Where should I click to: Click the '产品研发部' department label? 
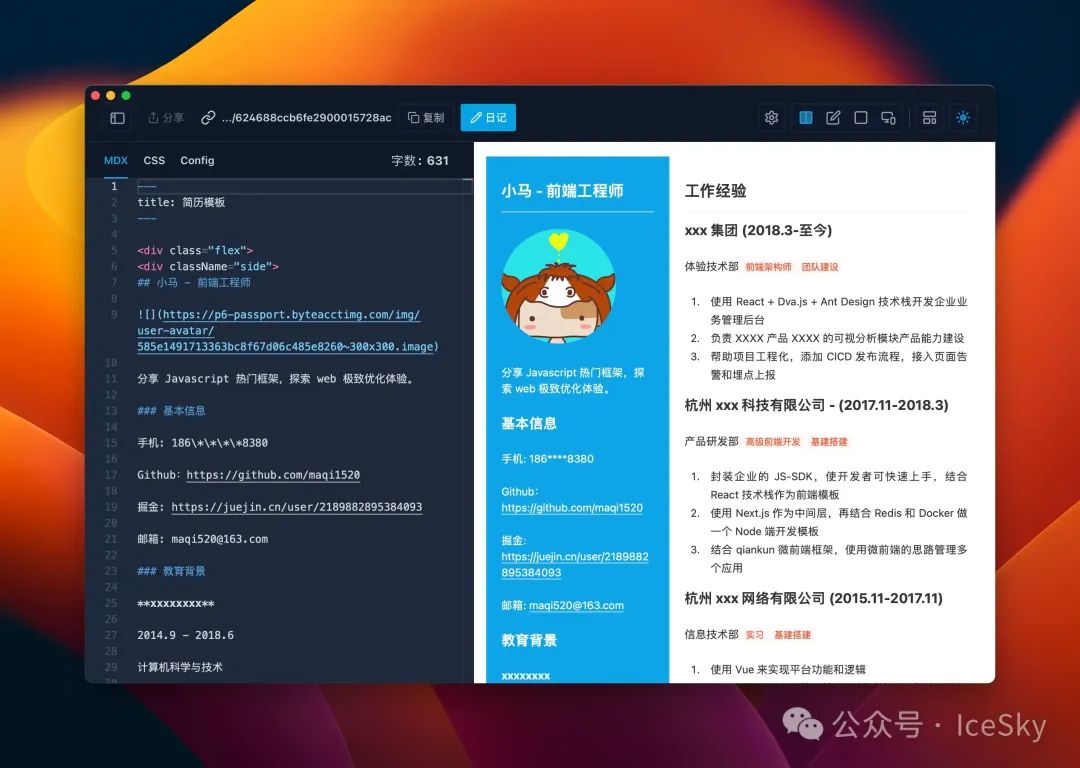(712, 442)
